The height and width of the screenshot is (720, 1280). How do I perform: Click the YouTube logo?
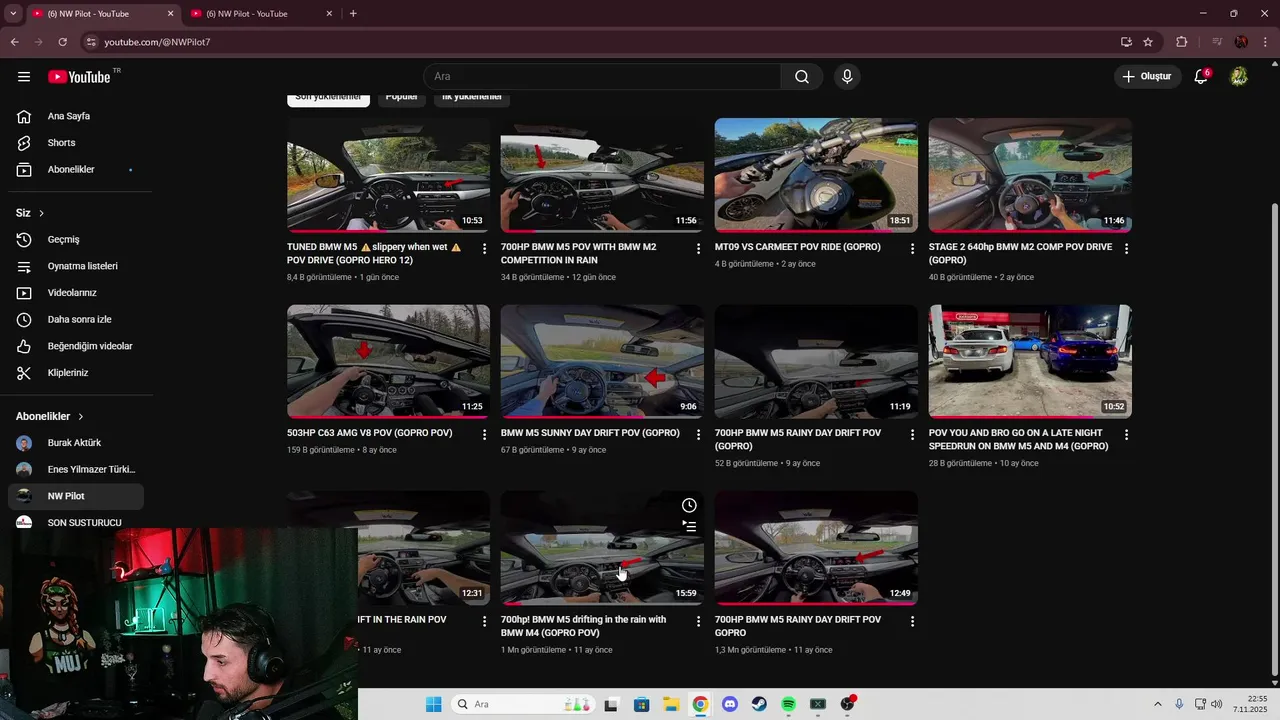coord(79,77)
